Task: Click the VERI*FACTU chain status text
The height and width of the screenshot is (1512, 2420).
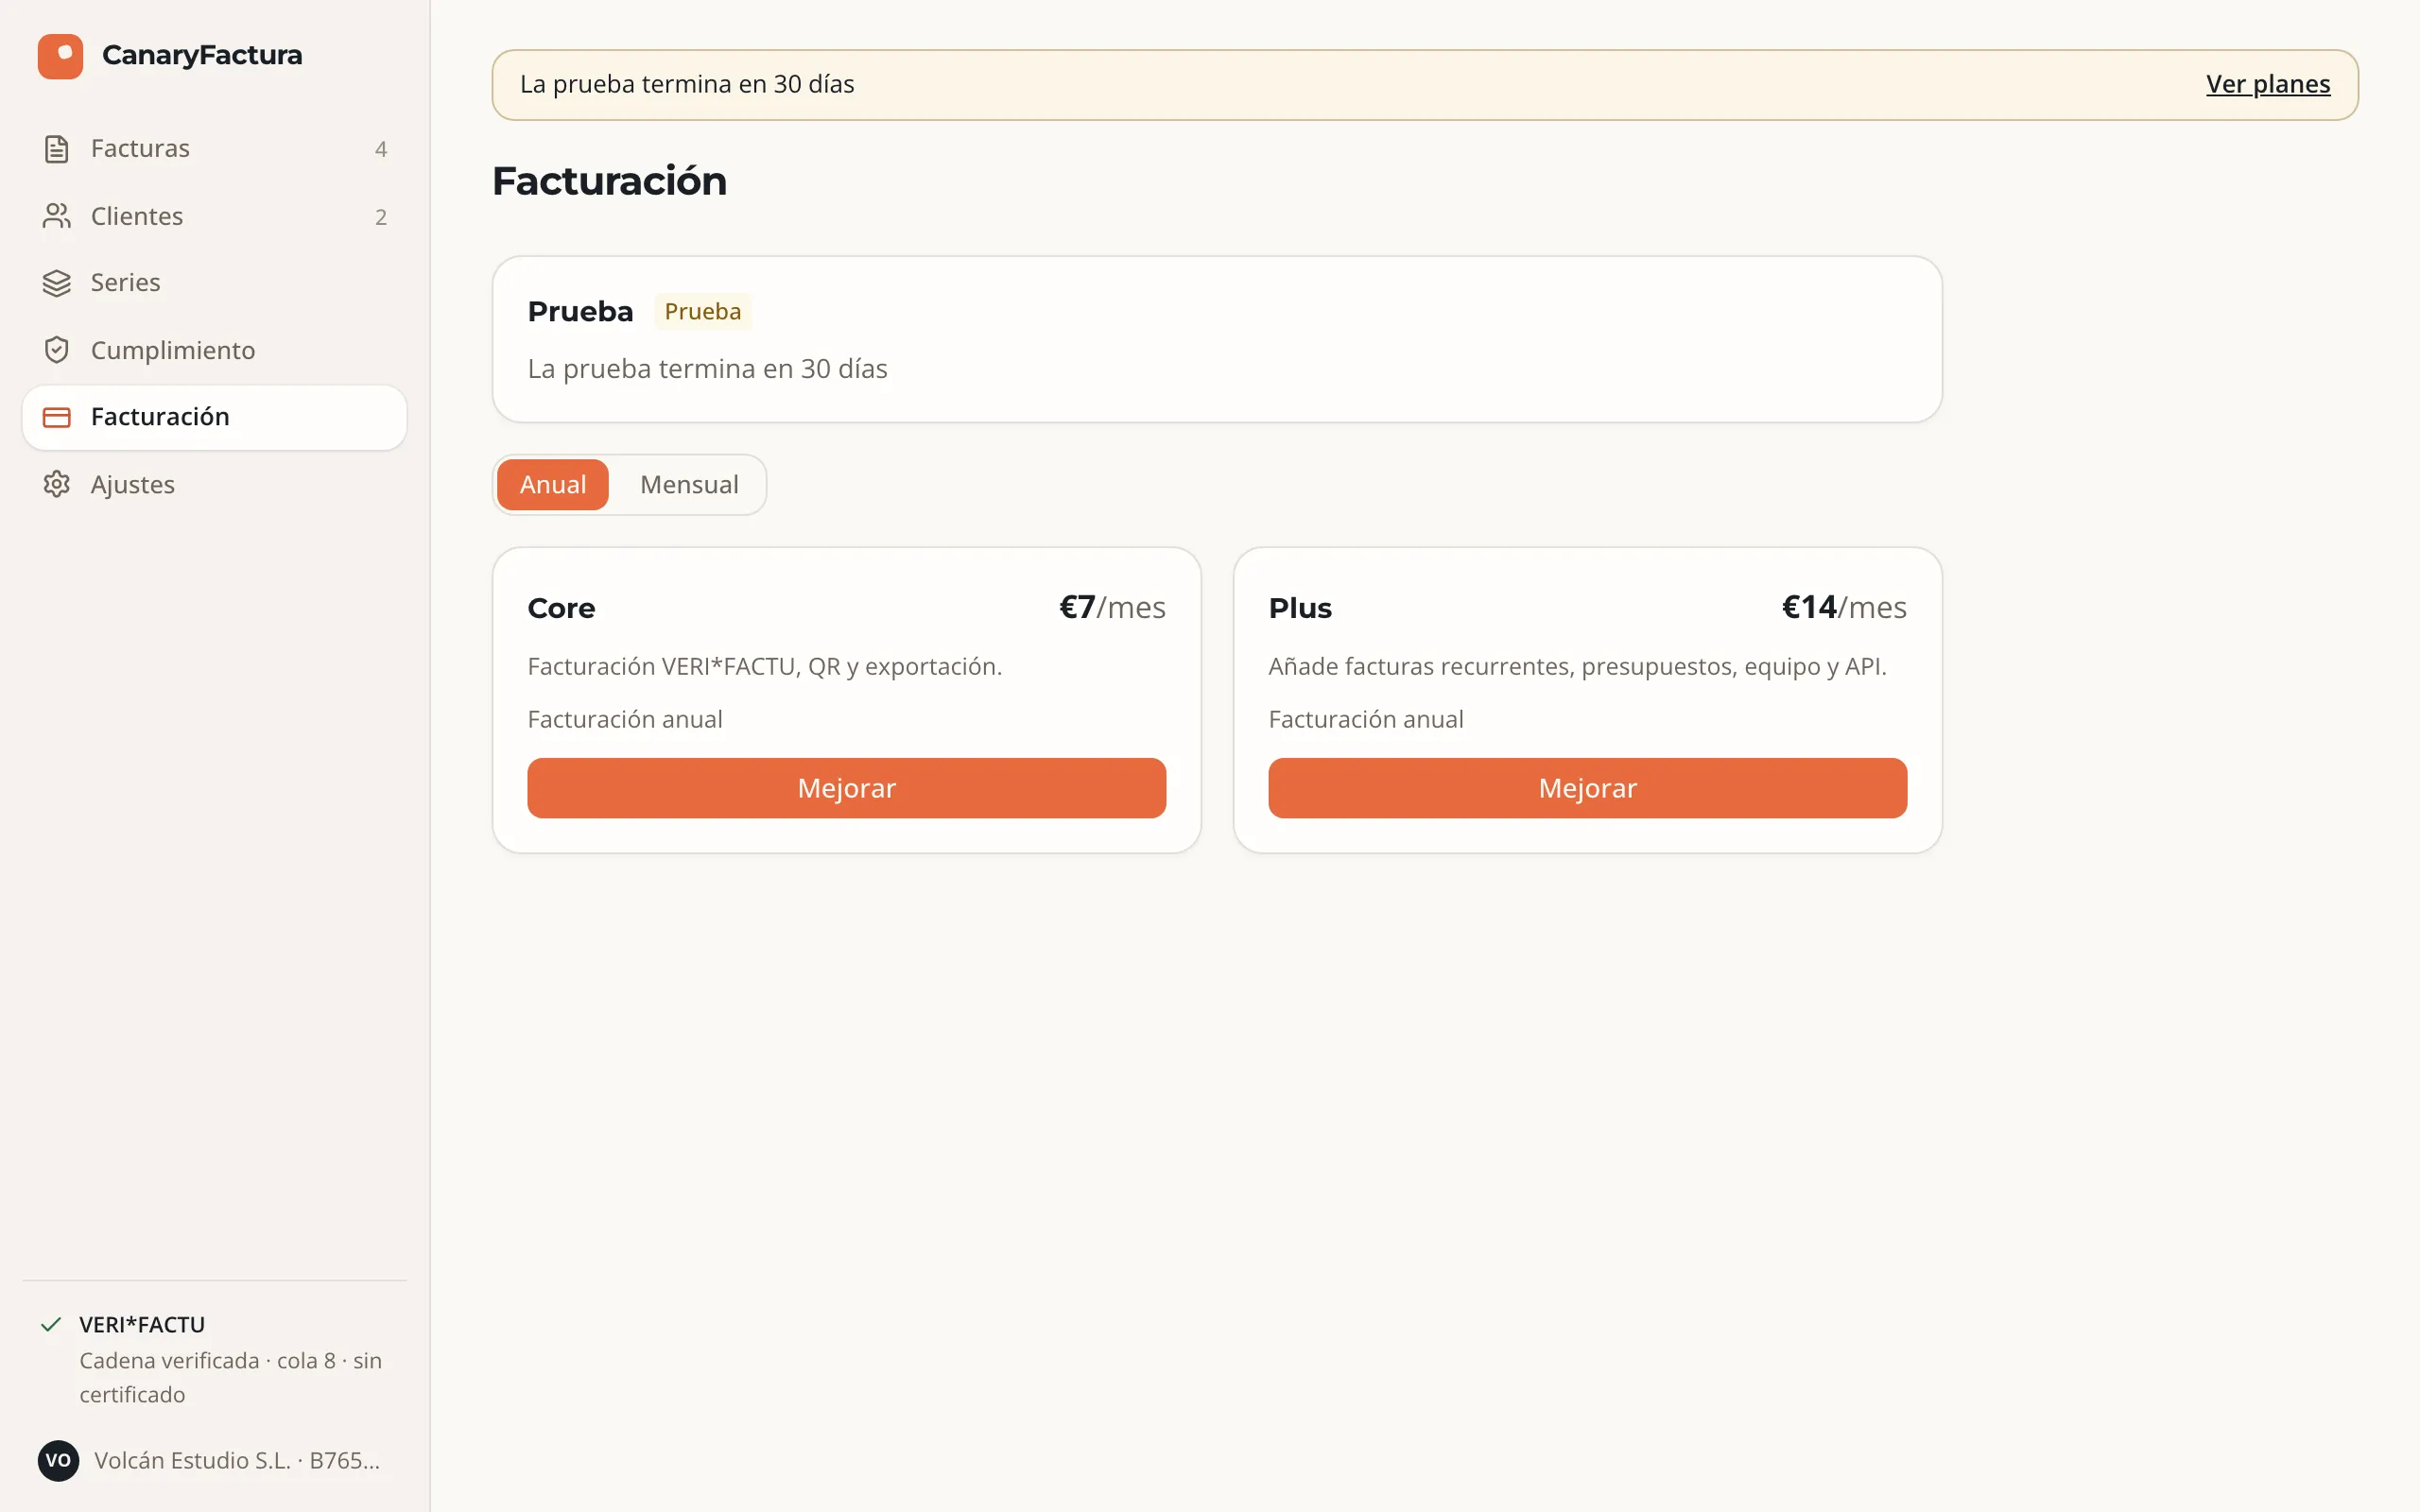Action: pos(231,1377)
